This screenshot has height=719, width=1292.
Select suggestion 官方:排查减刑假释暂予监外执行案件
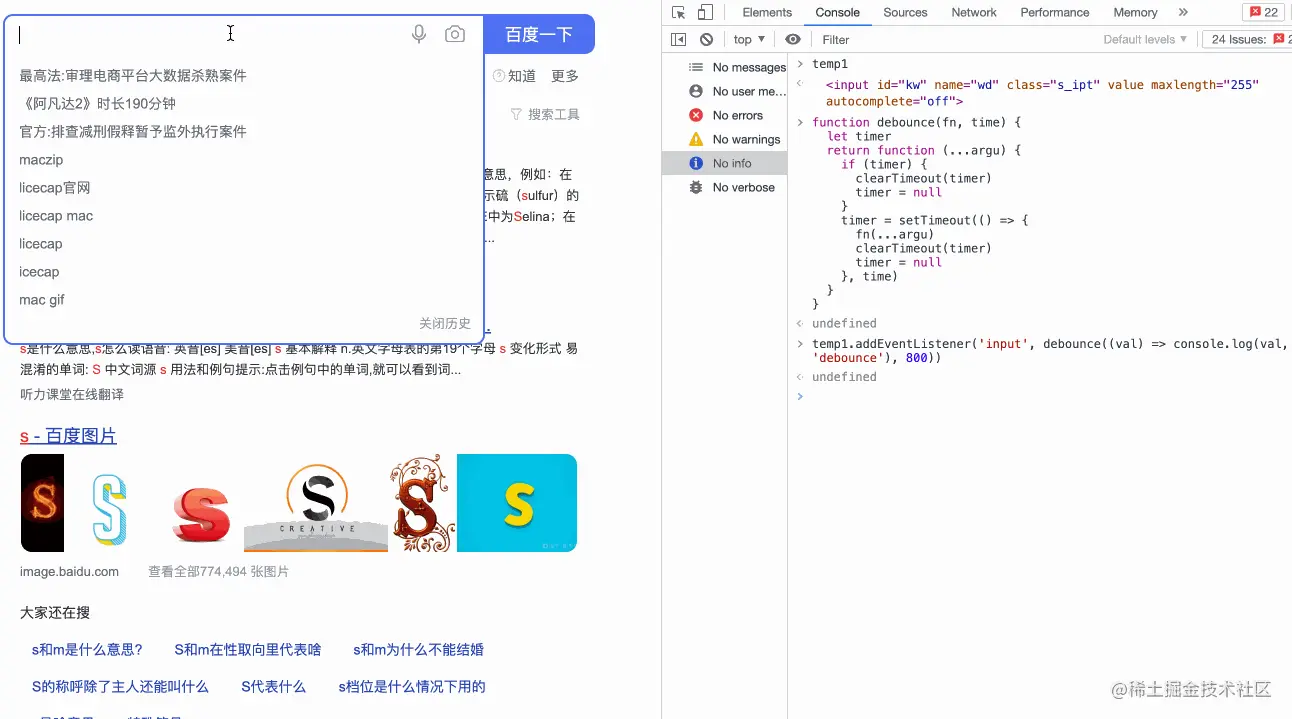(x=133, y=132)
